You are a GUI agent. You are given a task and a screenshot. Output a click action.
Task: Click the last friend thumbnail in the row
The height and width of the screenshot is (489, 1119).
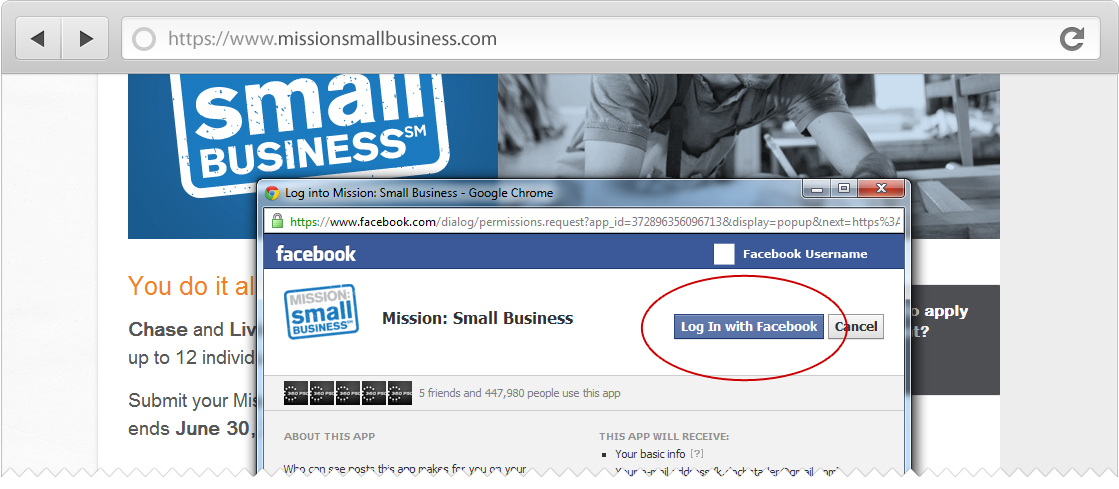[400, 393]
